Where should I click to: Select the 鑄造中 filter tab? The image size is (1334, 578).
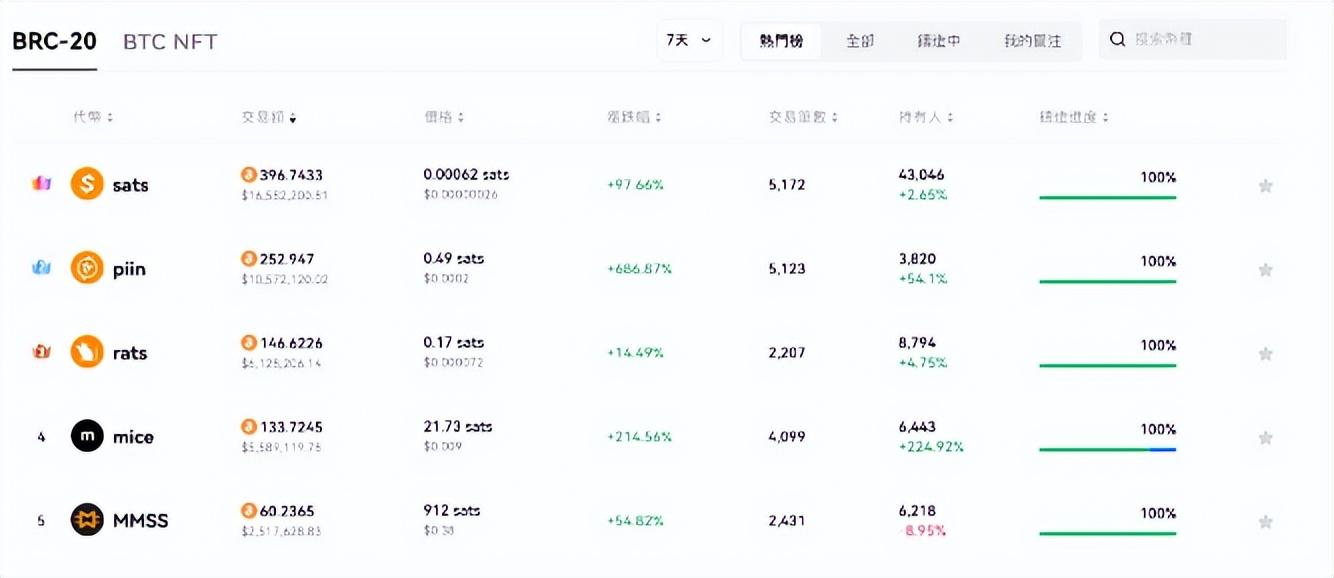pos(939,41)
